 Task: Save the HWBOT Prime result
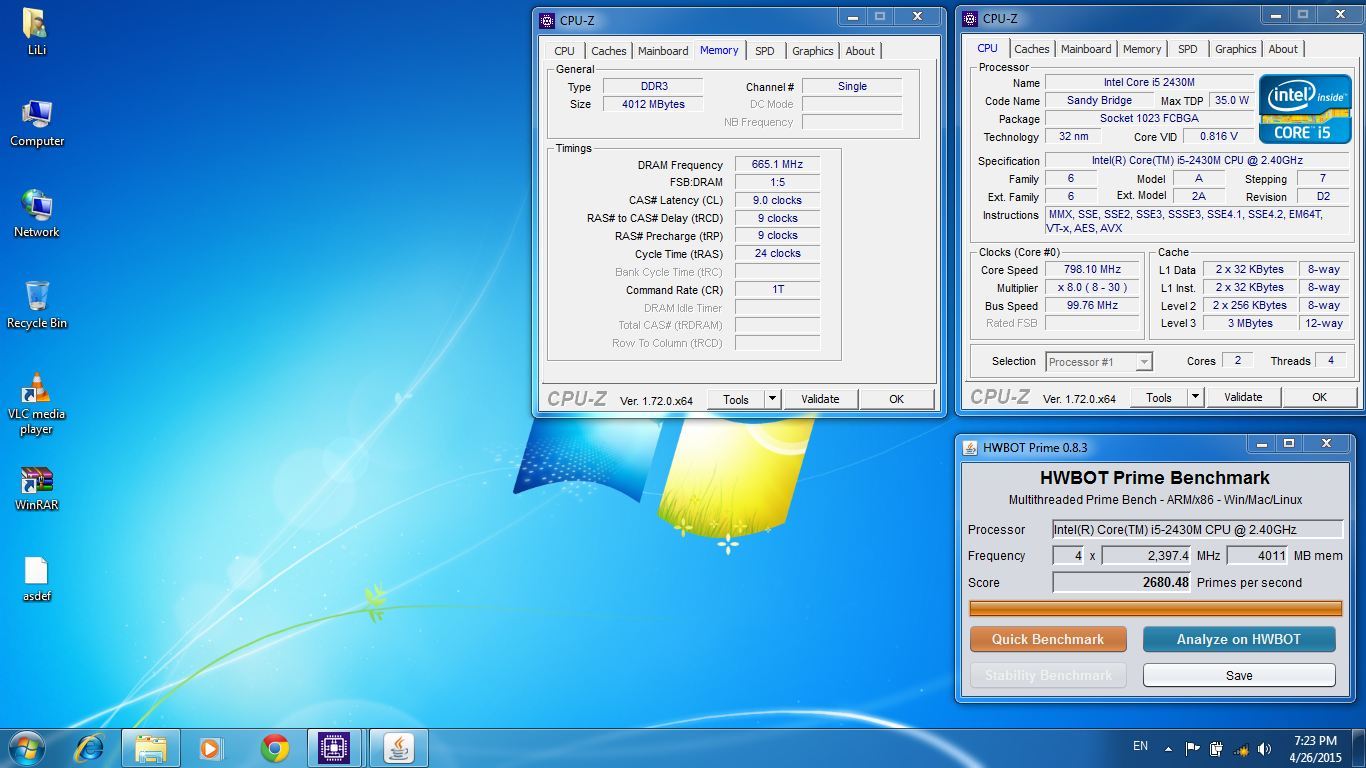(1239, 675)
